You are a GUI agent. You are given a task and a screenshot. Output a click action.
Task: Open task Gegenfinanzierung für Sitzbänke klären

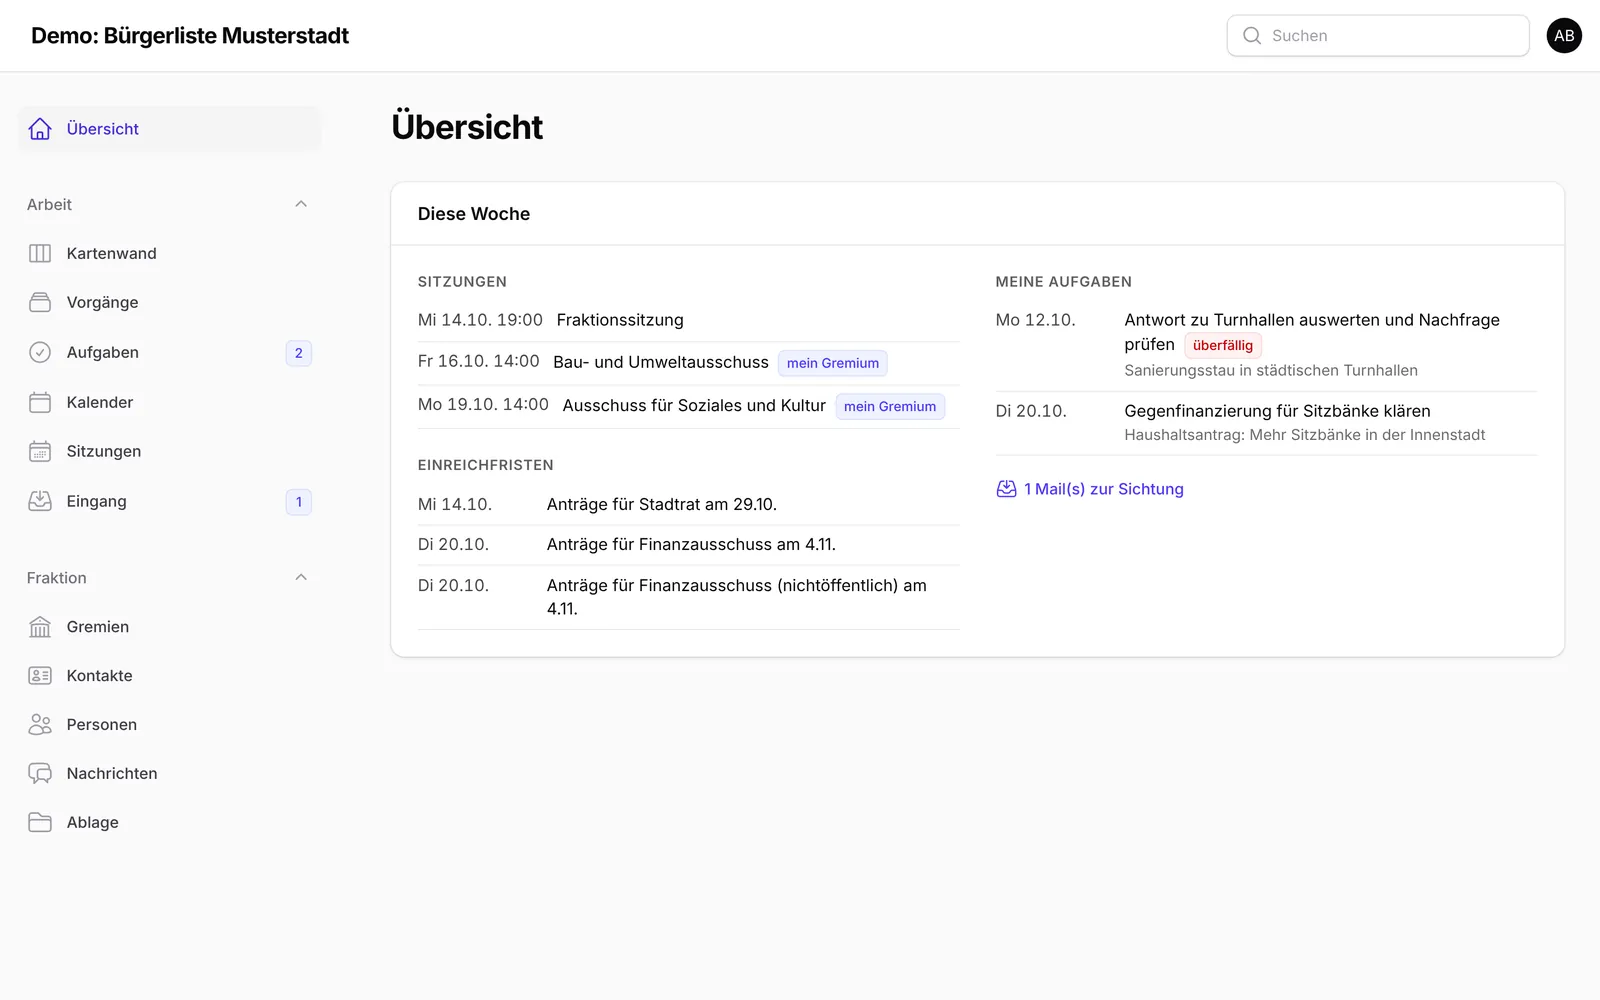1277,411
